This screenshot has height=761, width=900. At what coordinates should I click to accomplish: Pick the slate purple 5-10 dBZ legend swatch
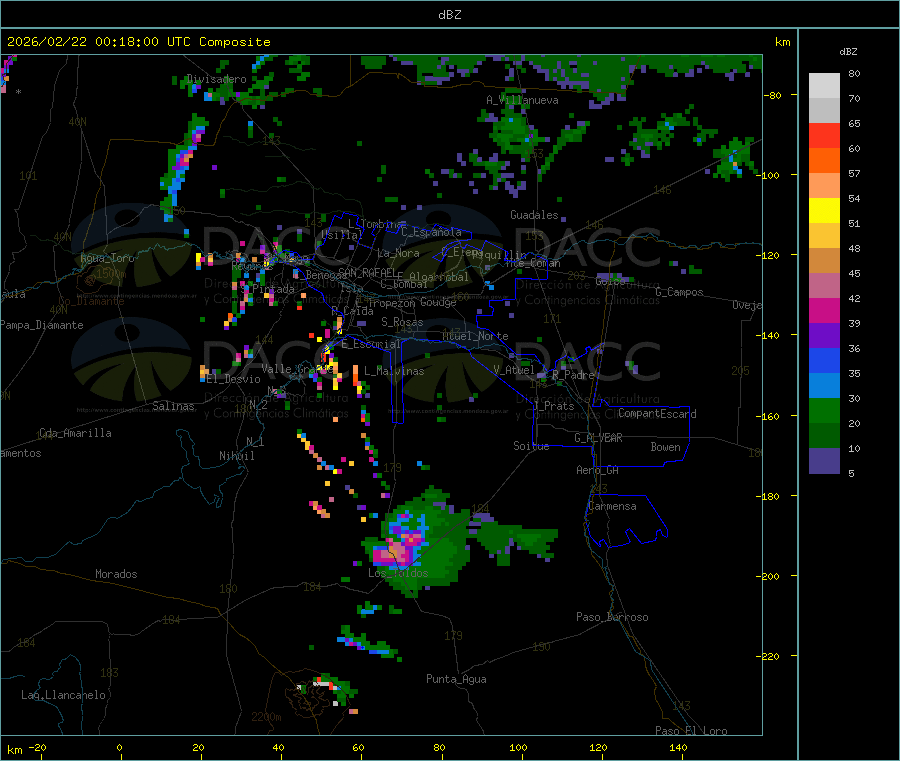(824, 461)
